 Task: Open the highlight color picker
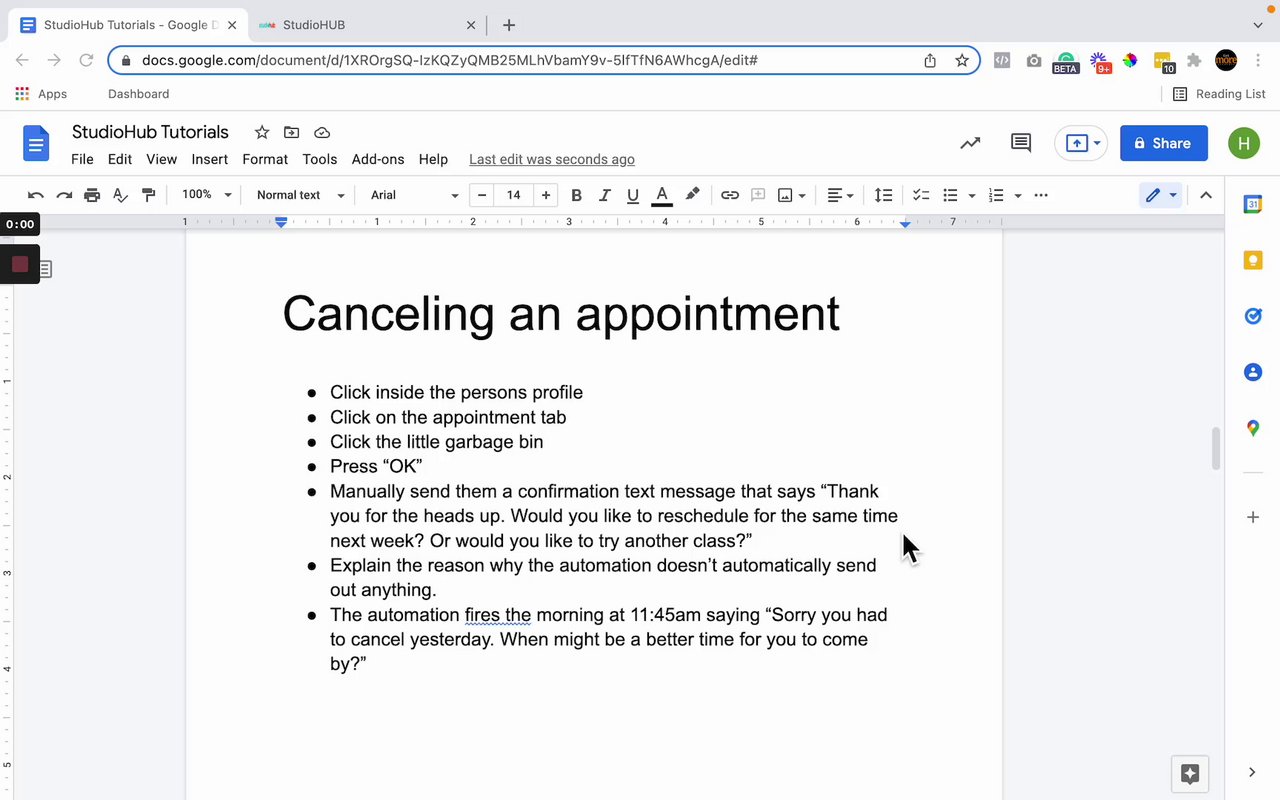point(692,195)
